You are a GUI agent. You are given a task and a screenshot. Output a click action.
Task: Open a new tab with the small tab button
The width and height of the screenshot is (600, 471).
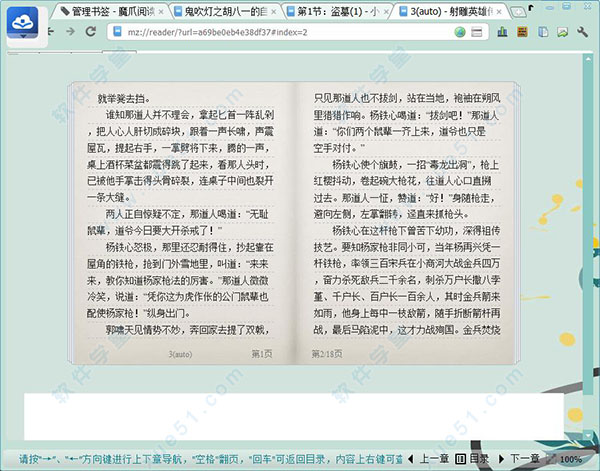(x=518, y=12)
